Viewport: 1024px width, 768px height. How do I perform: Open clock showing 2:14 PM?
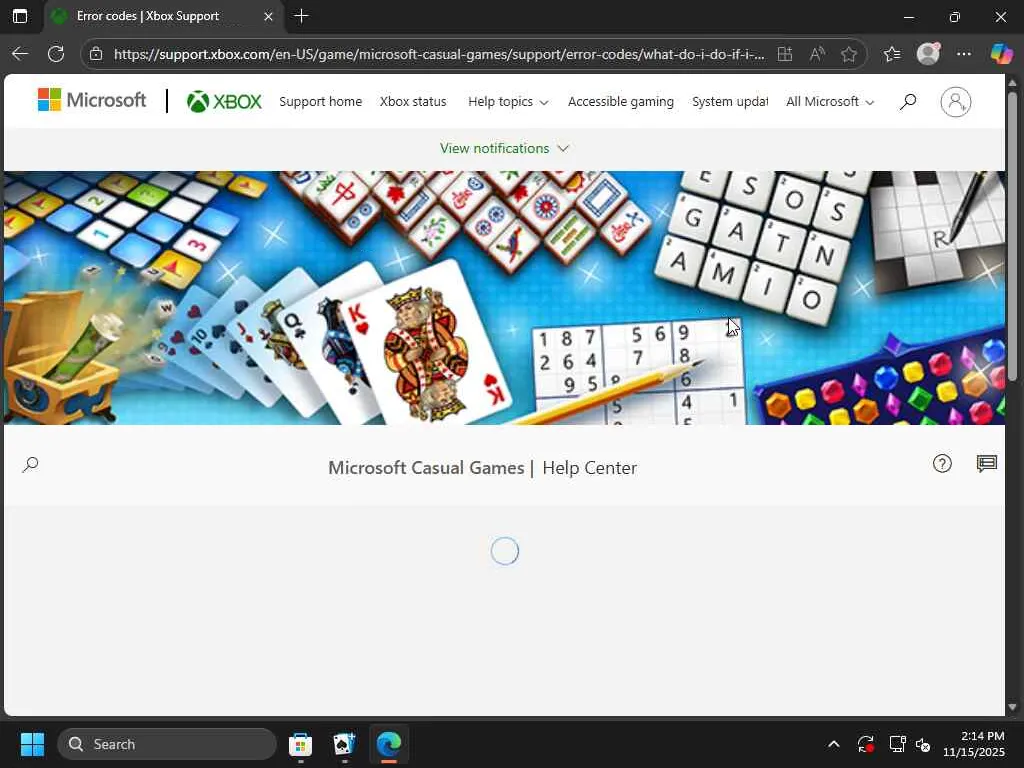tap(974, 744)
